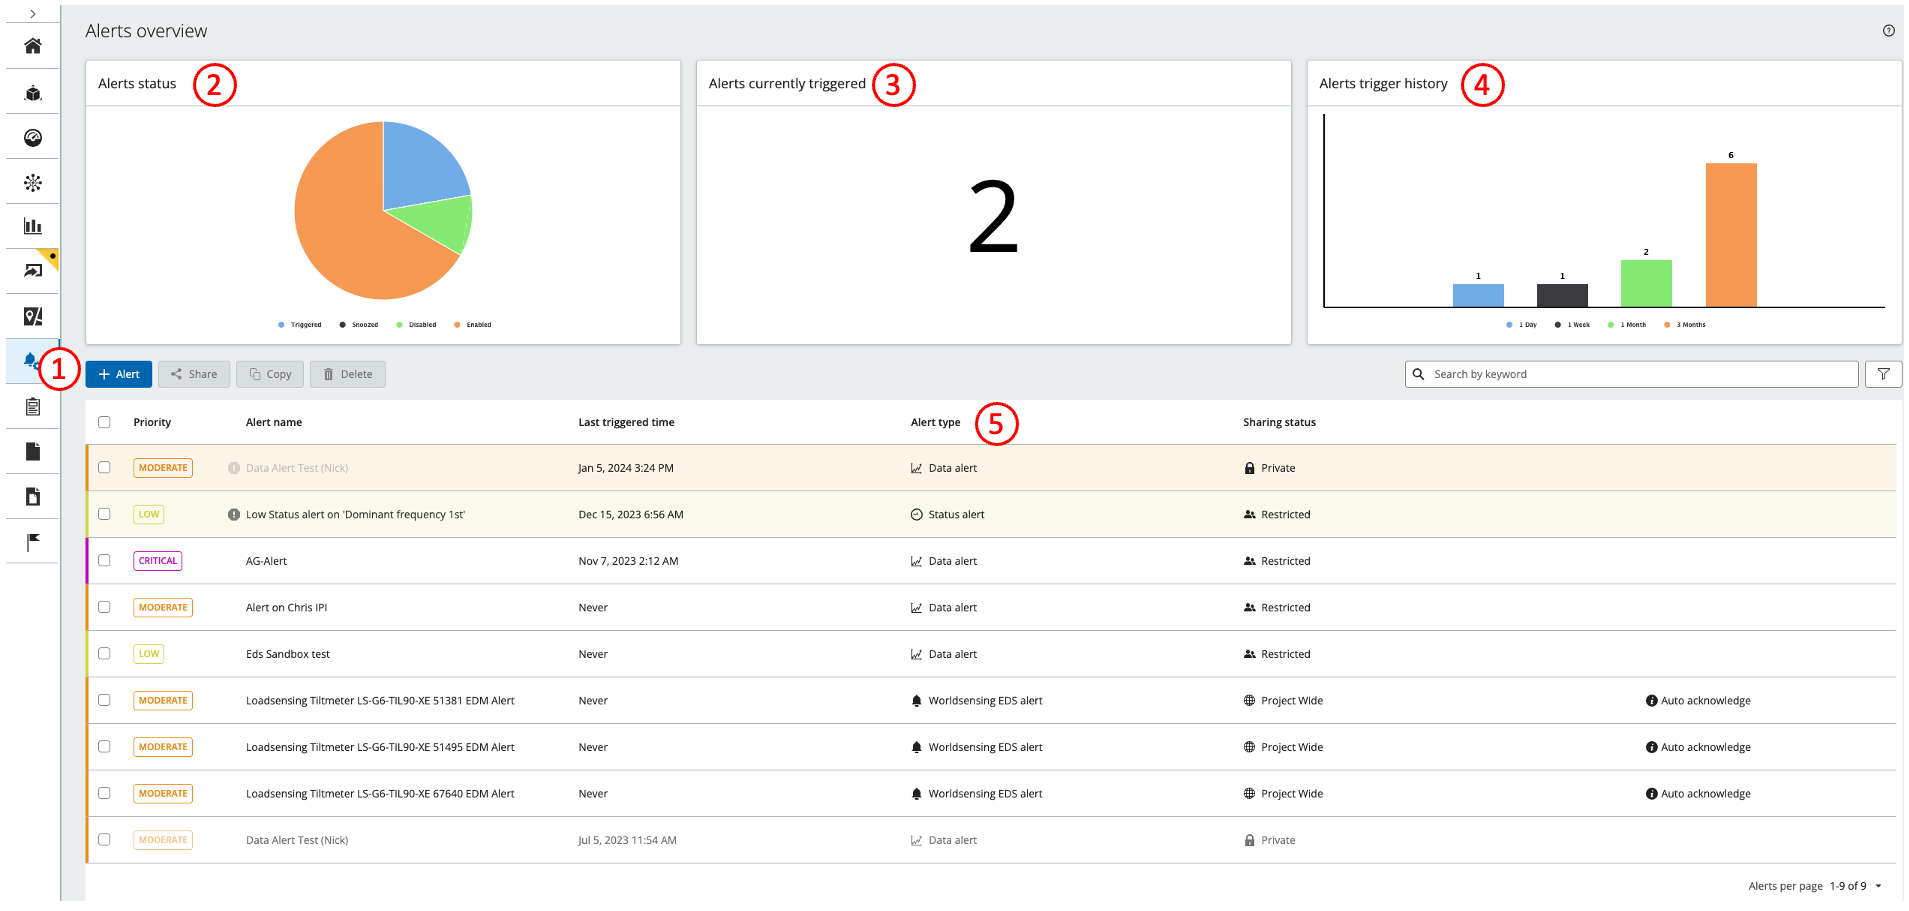Click the Nov 7, 2023 2:12 AM timestamp
1909x911 pixels.
[628, 561]
